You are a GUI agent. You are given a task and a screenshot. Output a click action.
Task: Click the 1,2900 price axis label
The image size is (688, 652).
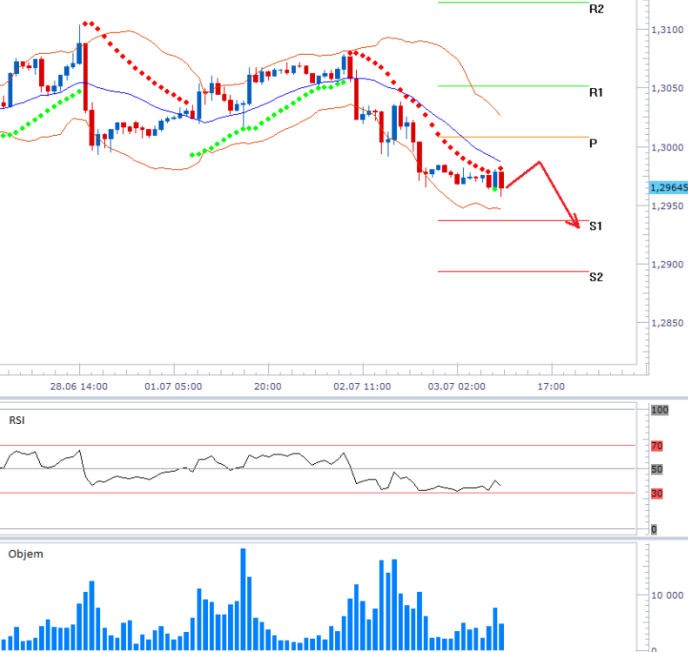[667, 265]
